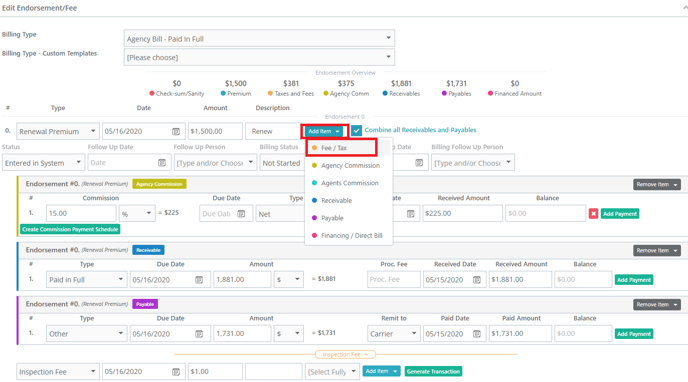Open Receivable amount currency unit dropdown
Image resolution: width=688 pixels, height=382 pixels.
288,280
